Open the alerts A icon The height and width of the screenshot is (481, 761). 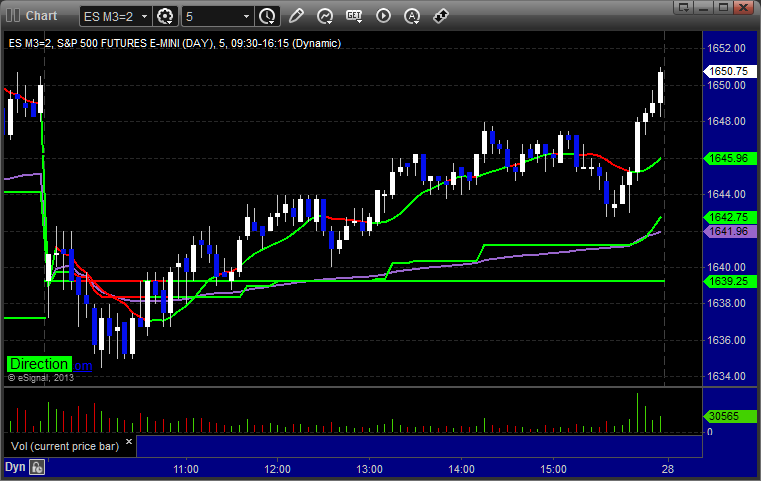(412, 16)
